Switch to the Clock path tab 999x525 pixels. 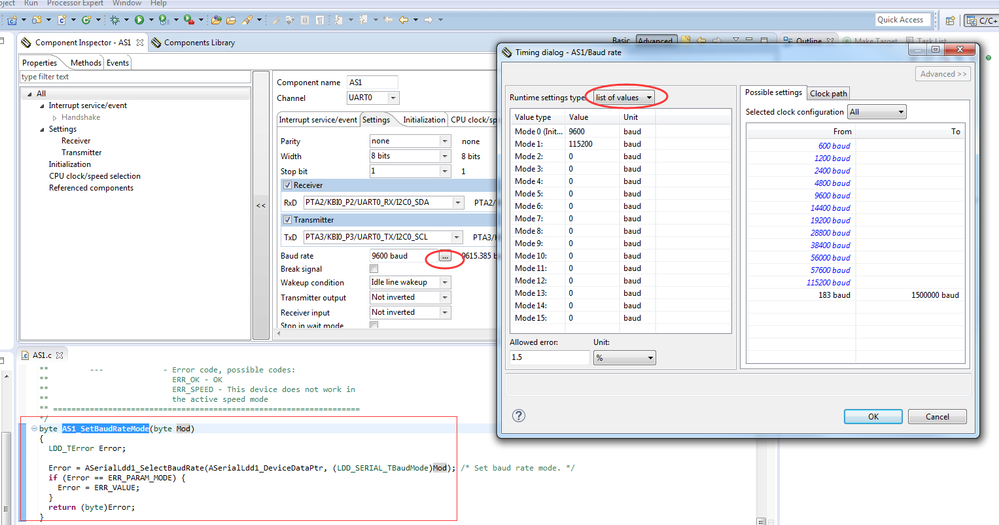pos(828,93)
